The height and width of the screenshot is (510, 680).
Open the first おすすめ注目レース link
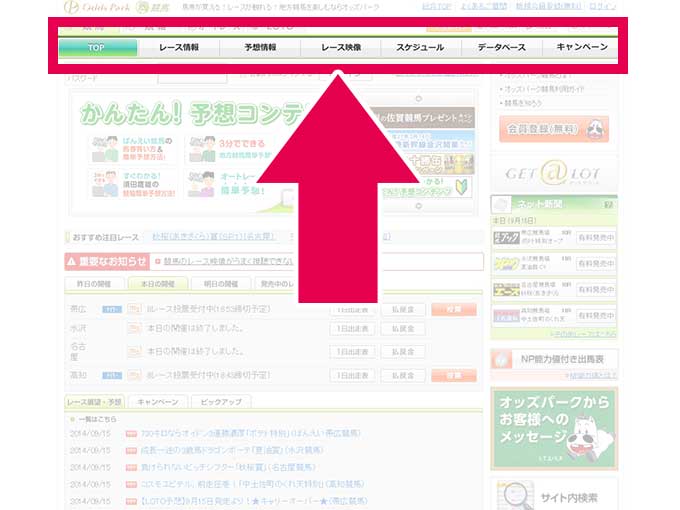point(214,237)
